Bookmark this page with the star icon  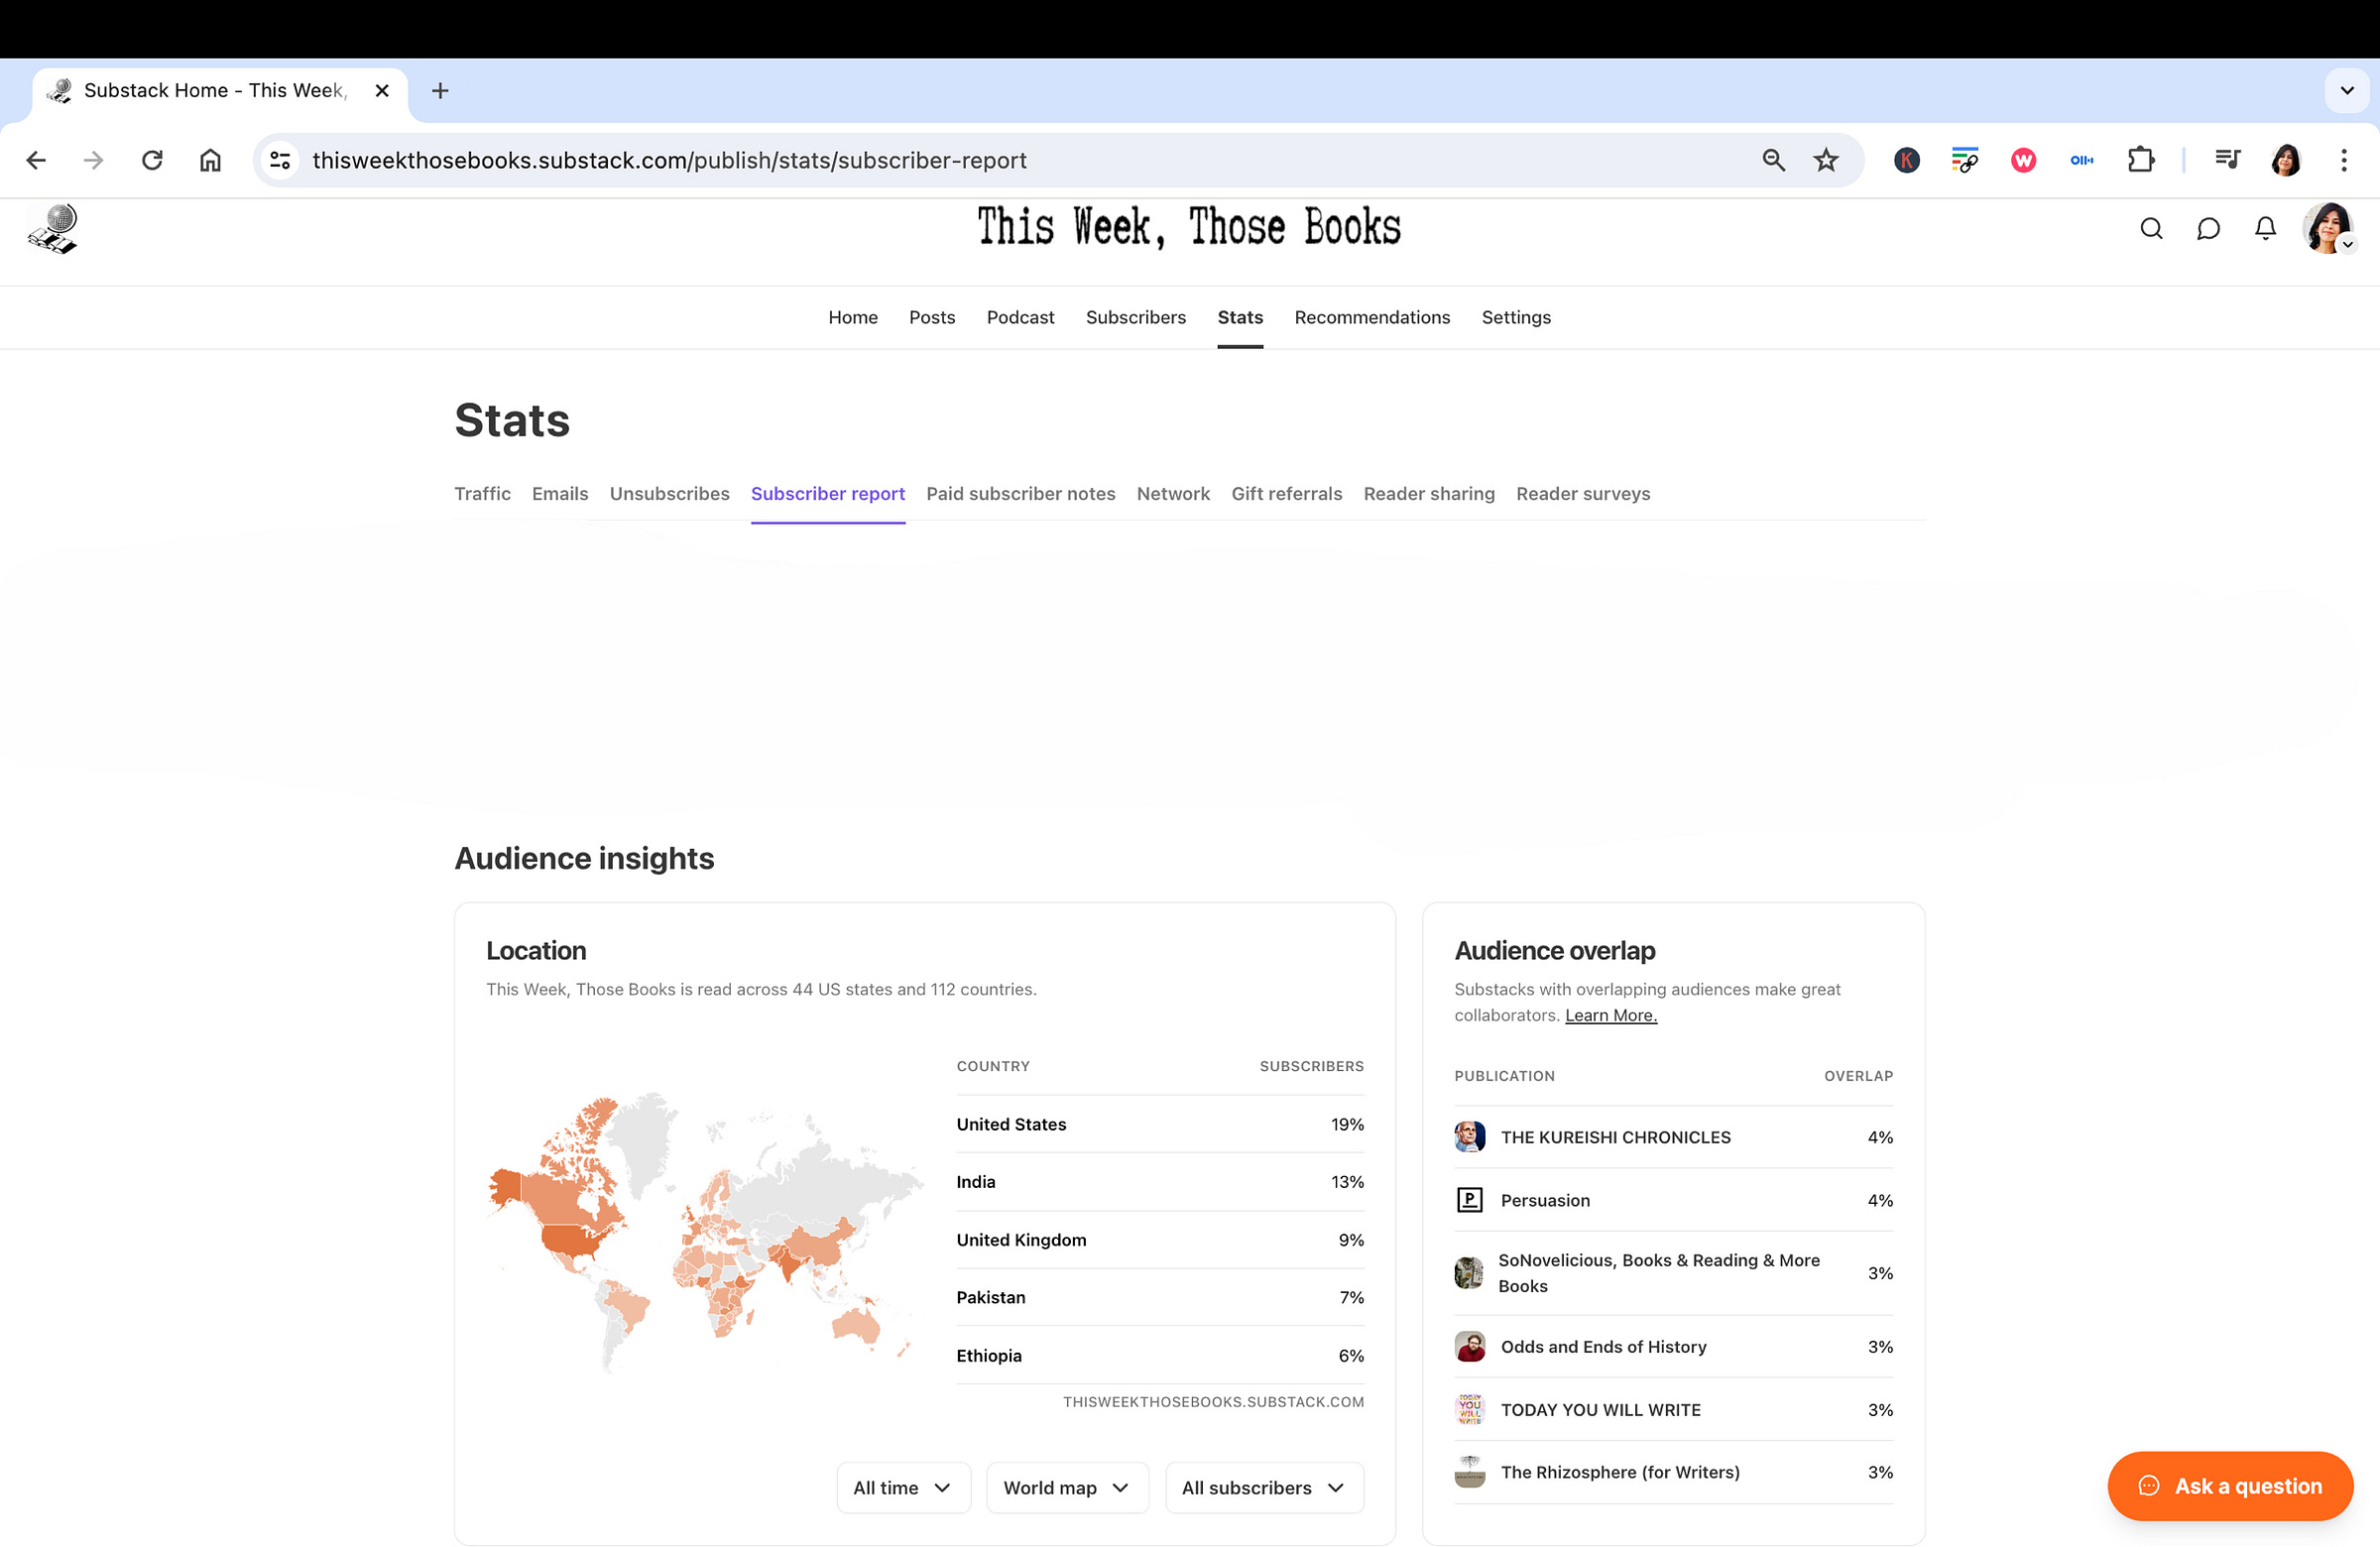pos(1826,160)
